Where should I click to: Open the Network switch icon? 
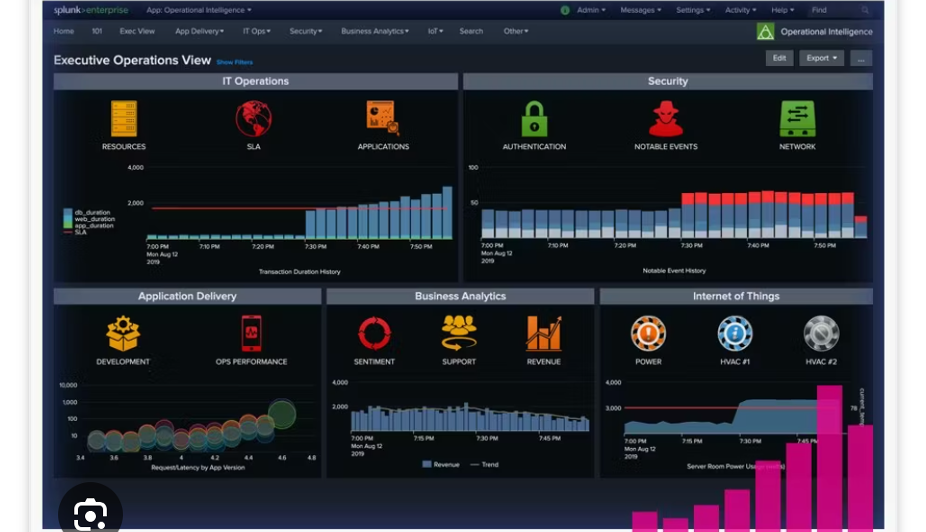(797, 118)
